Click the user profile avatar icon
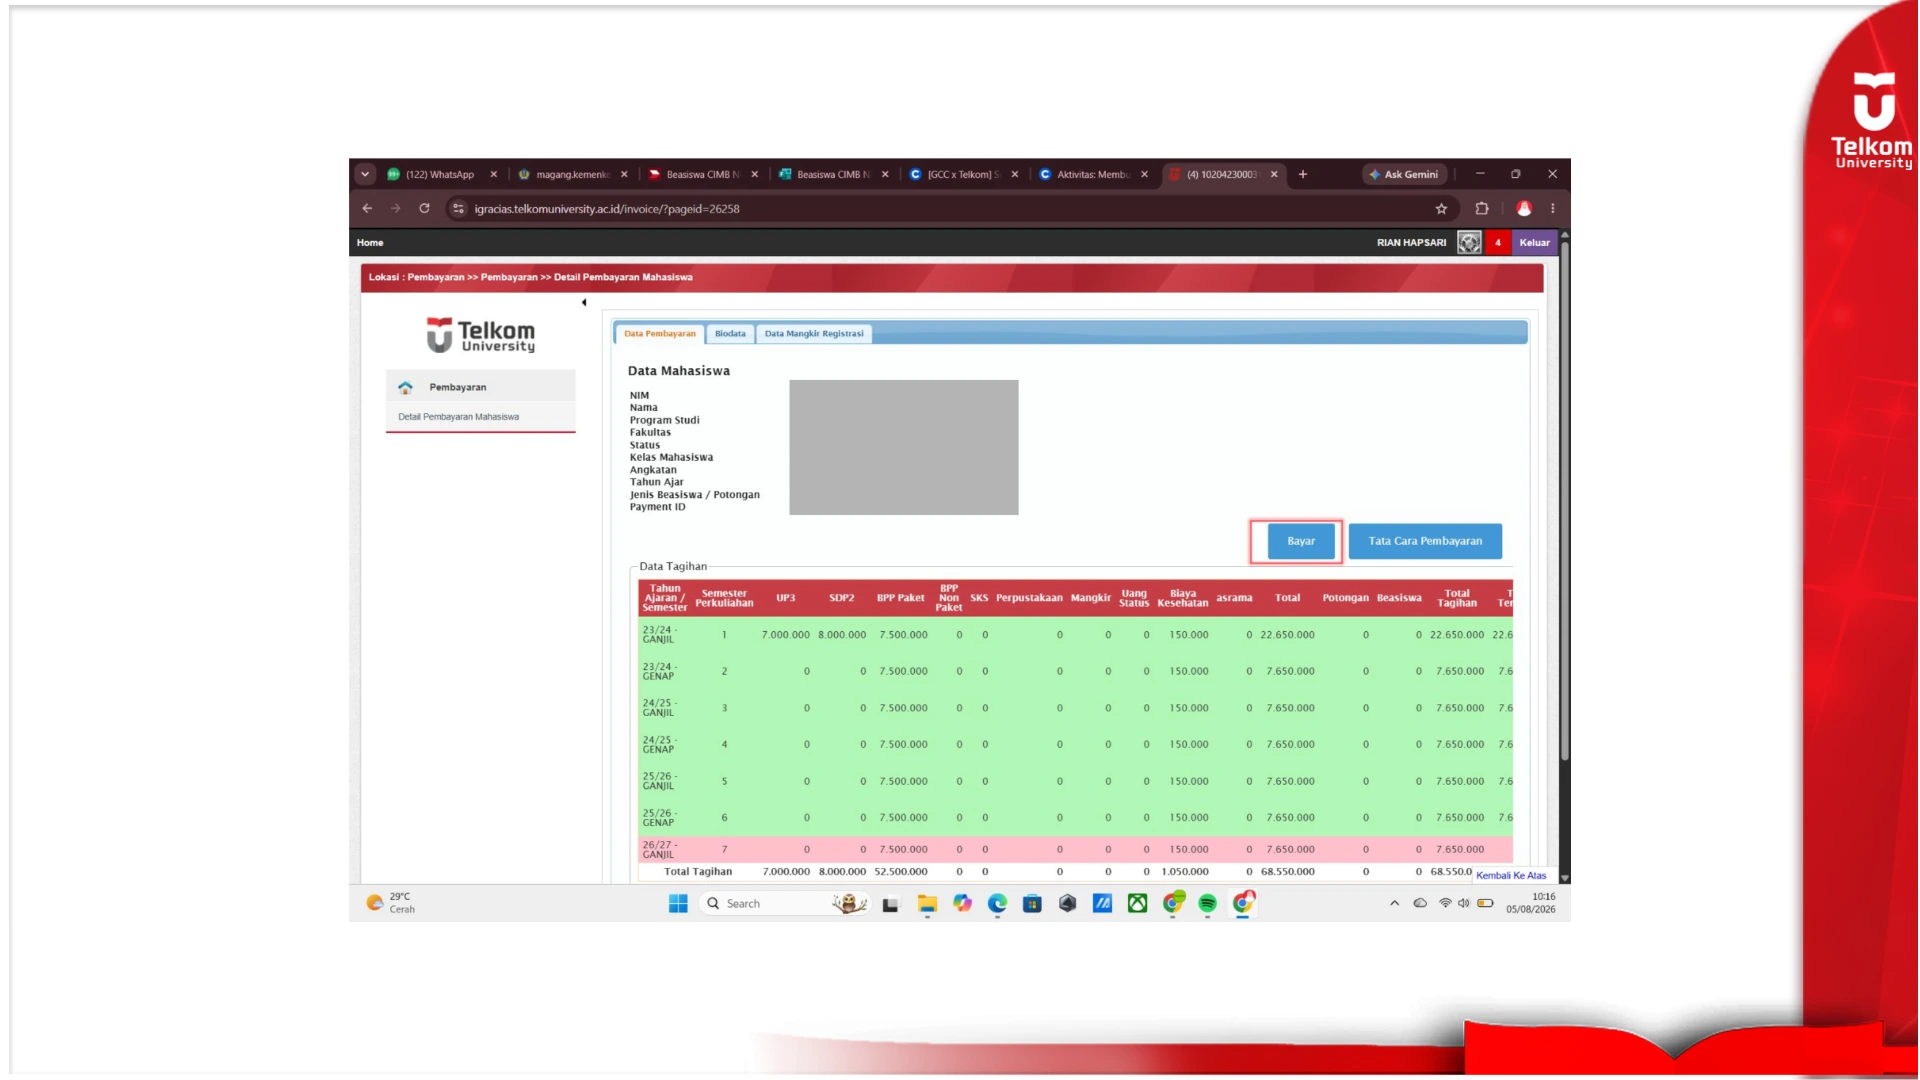Viewport: 1920px width, 1080px height. (x=1469, y=242)
